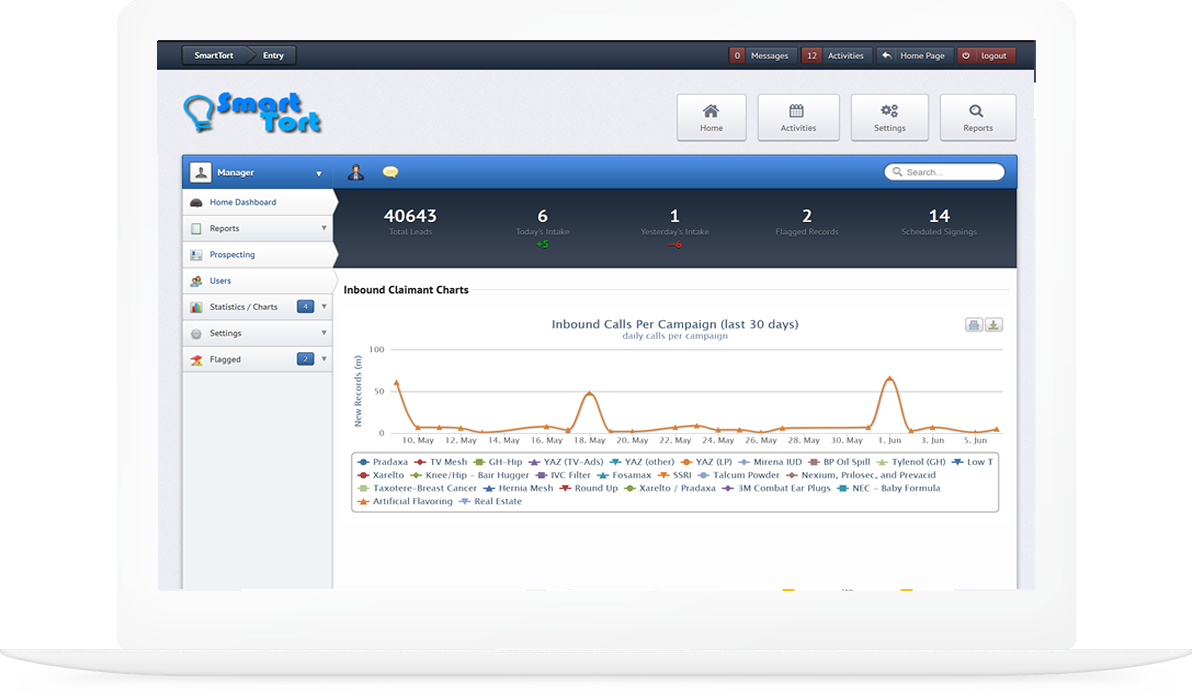Hide the YAZ (other) chart series
Image resolution: width=1192 pixels, height=699 pixels.
642,462
